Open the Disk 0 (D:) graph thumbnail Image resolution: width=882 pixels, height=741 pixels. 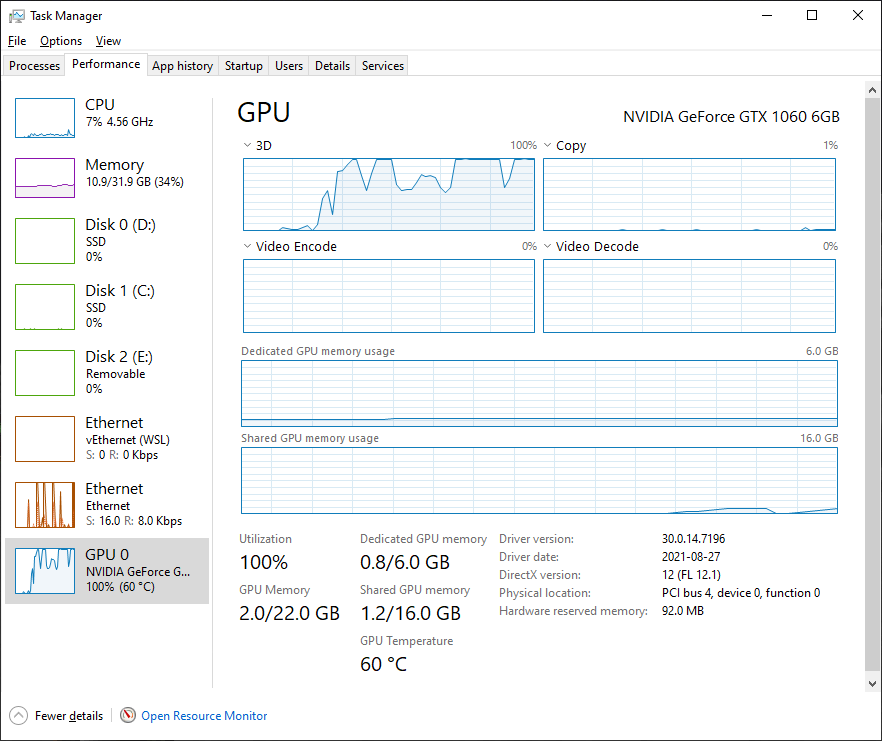(45, 241)
